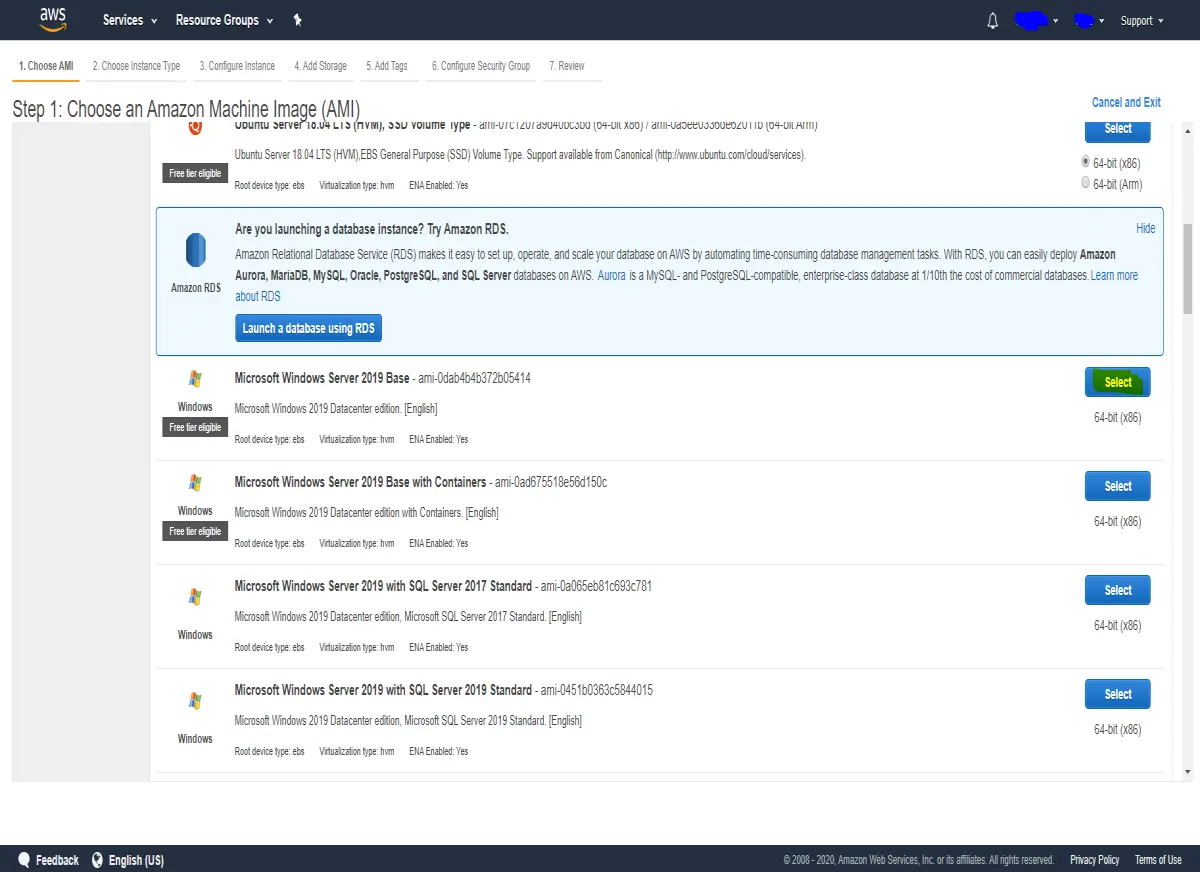Go to 3. Configure Instance tab

click(237, 66)
